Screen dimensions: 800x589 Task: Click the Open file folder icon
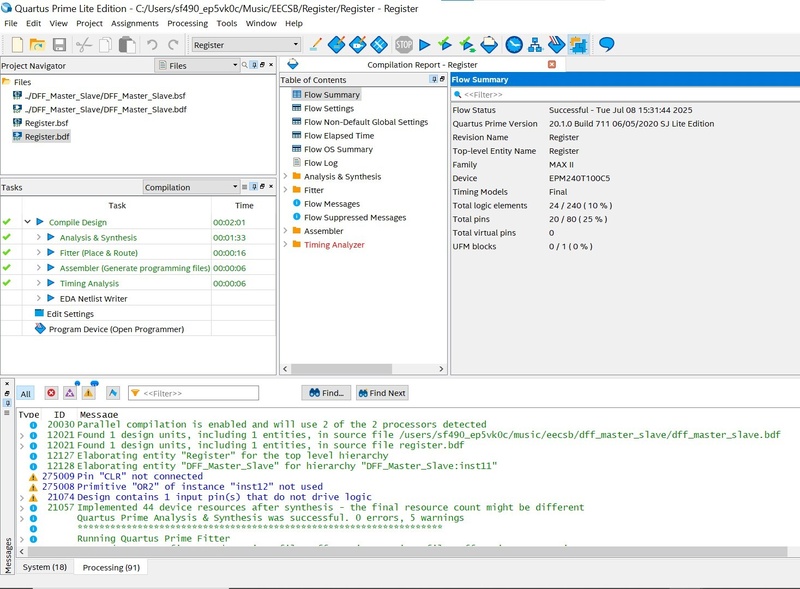[37, 45]
